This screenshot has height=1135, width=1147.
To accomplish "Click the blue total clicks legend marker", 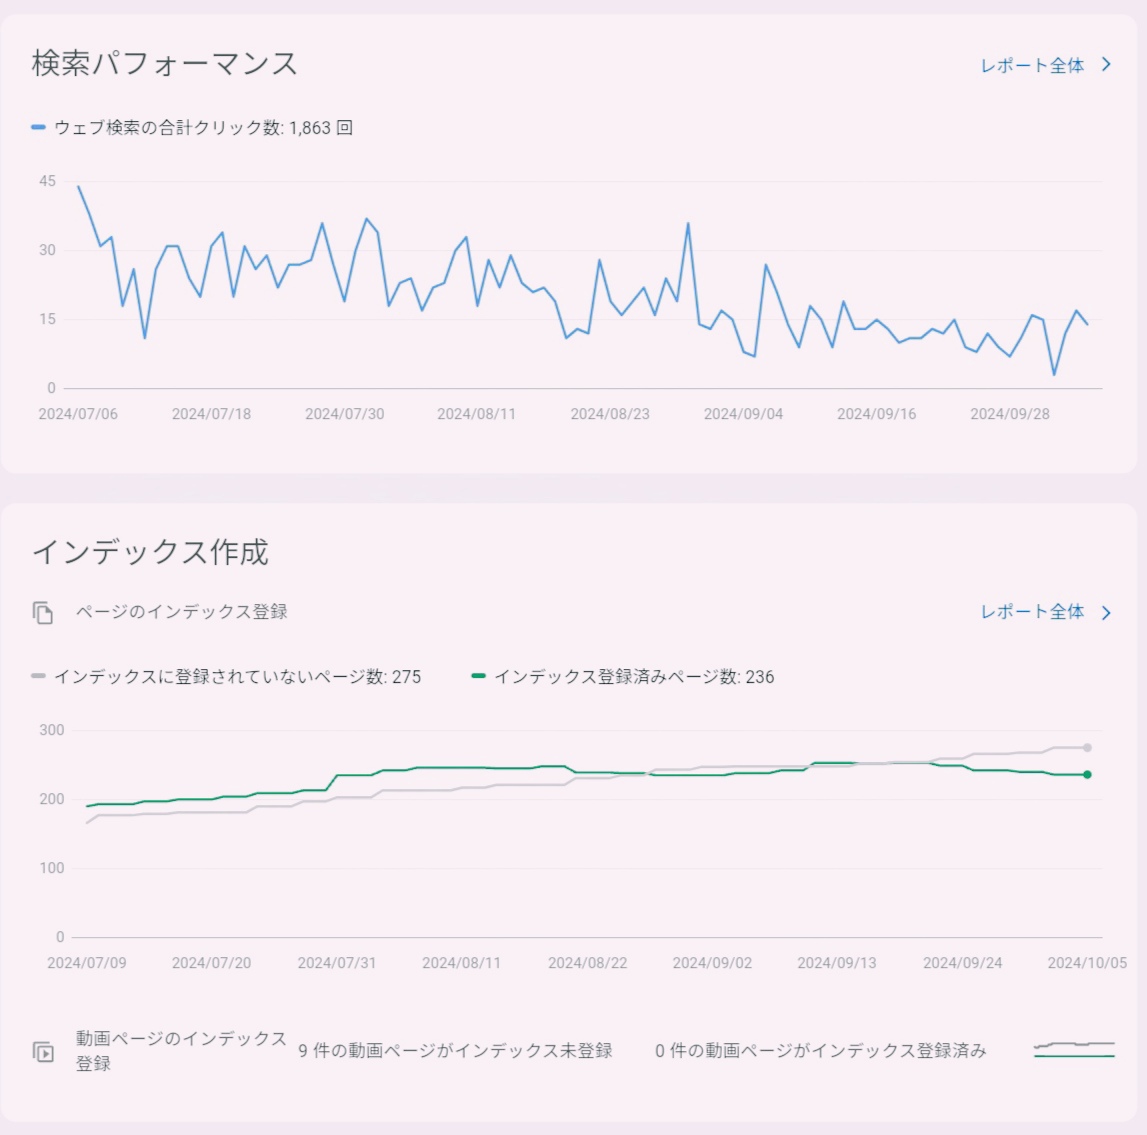I will (39, 127).
